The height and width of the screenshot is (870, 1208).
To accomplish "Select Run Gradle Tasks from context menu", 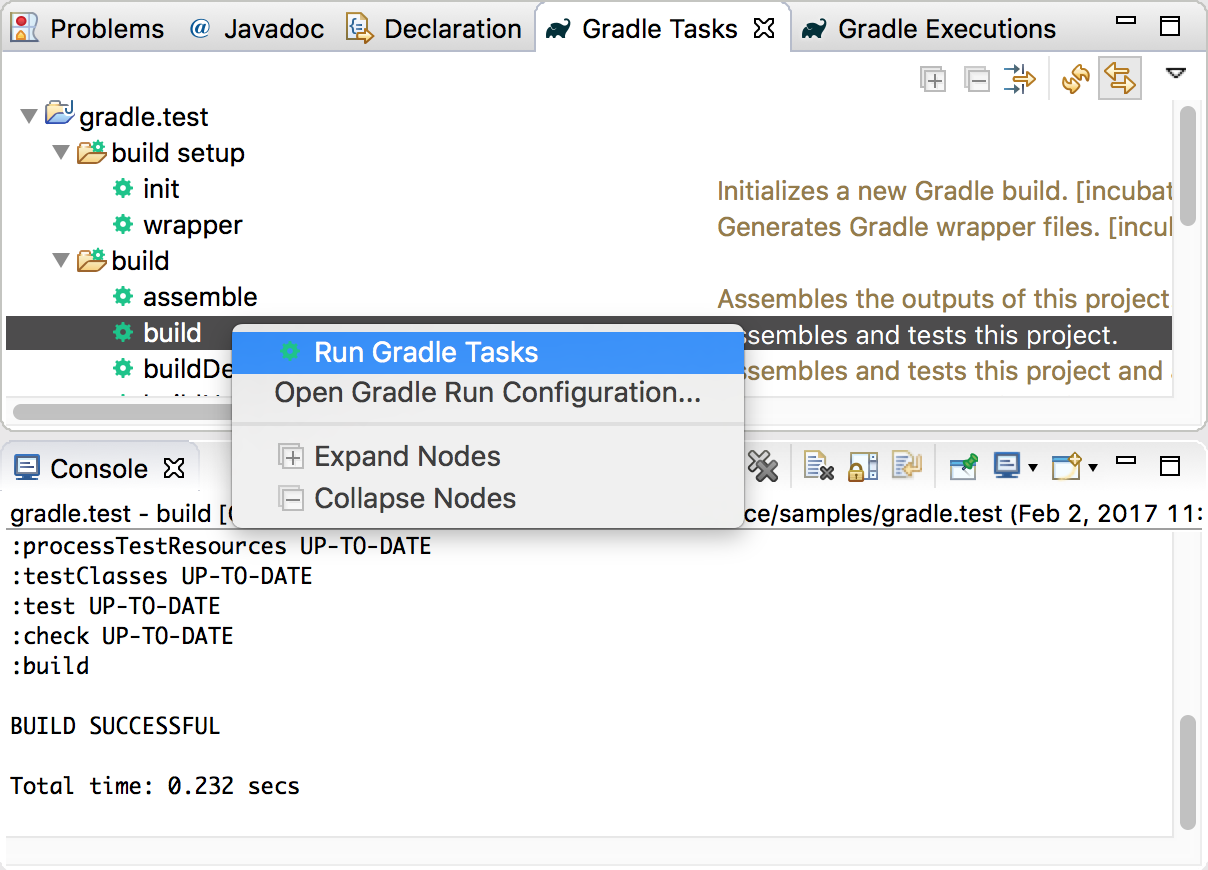I will (426, 352).
